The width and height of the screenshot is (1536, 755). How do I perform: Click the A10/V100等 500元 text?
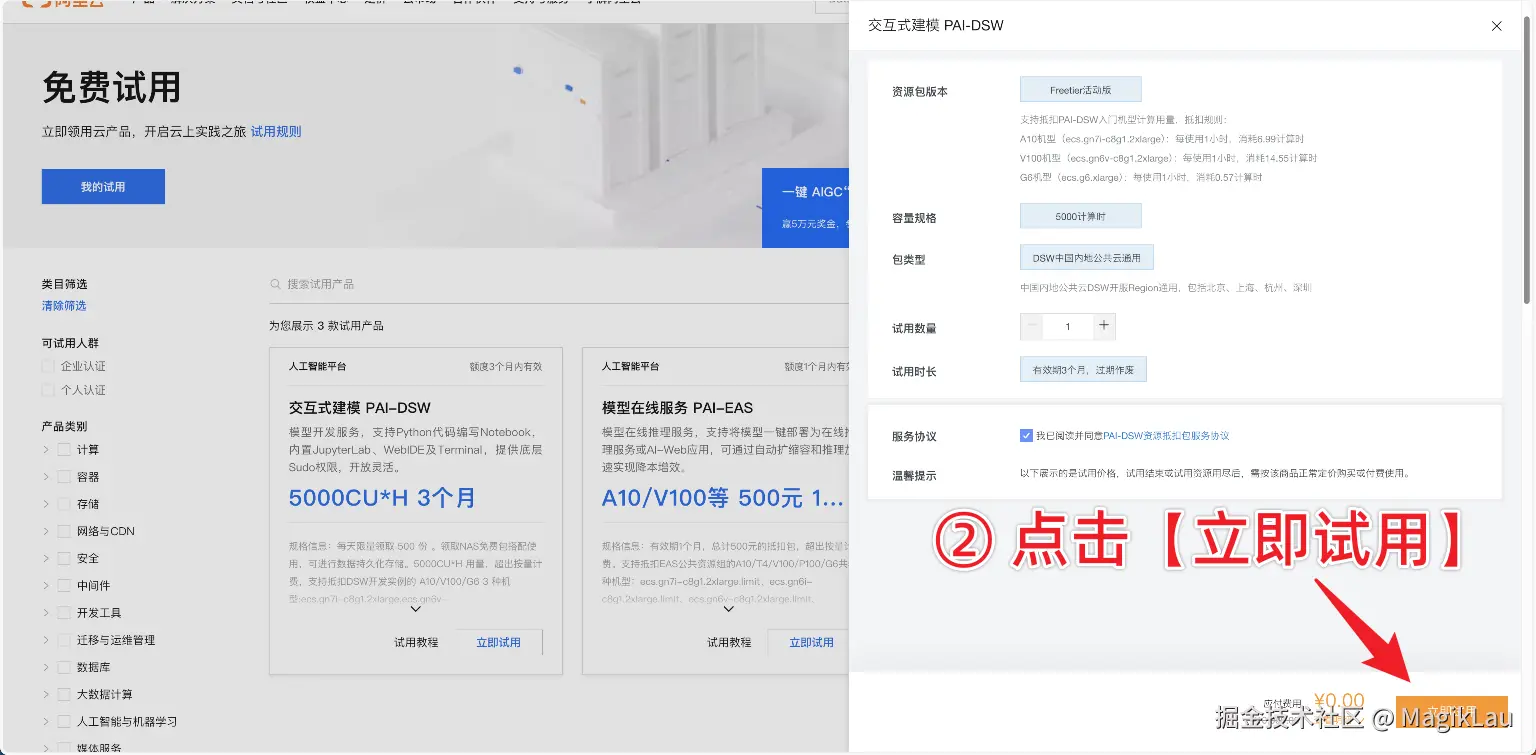(x=723, y=497)
